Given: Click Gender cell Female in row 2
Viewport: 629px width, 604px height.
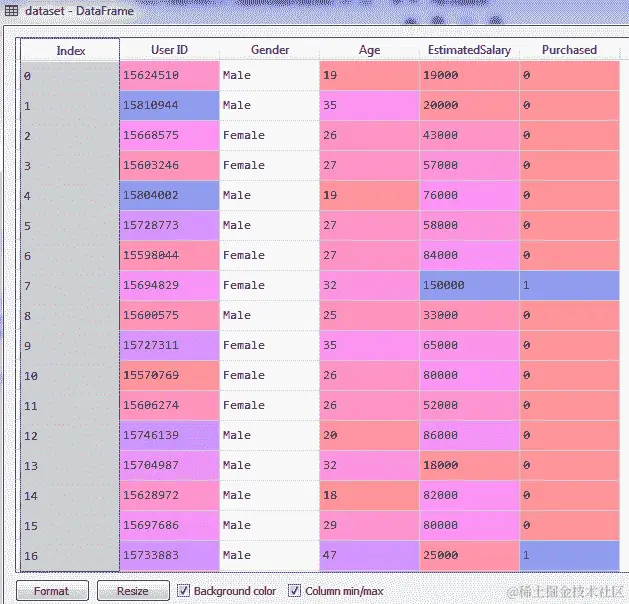Looking at the screenshot, I should [x=270, y=136].
